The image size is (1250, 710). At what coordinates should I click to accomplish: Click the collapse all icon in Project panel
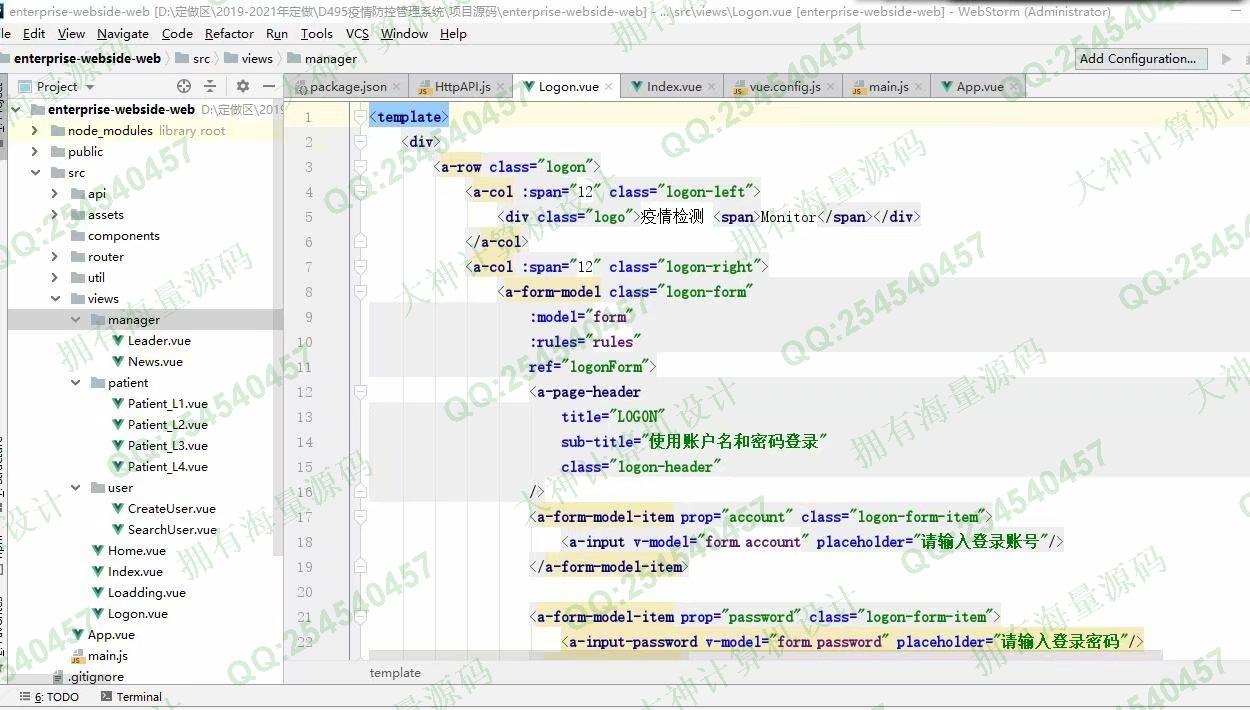(x=210, y=87)
